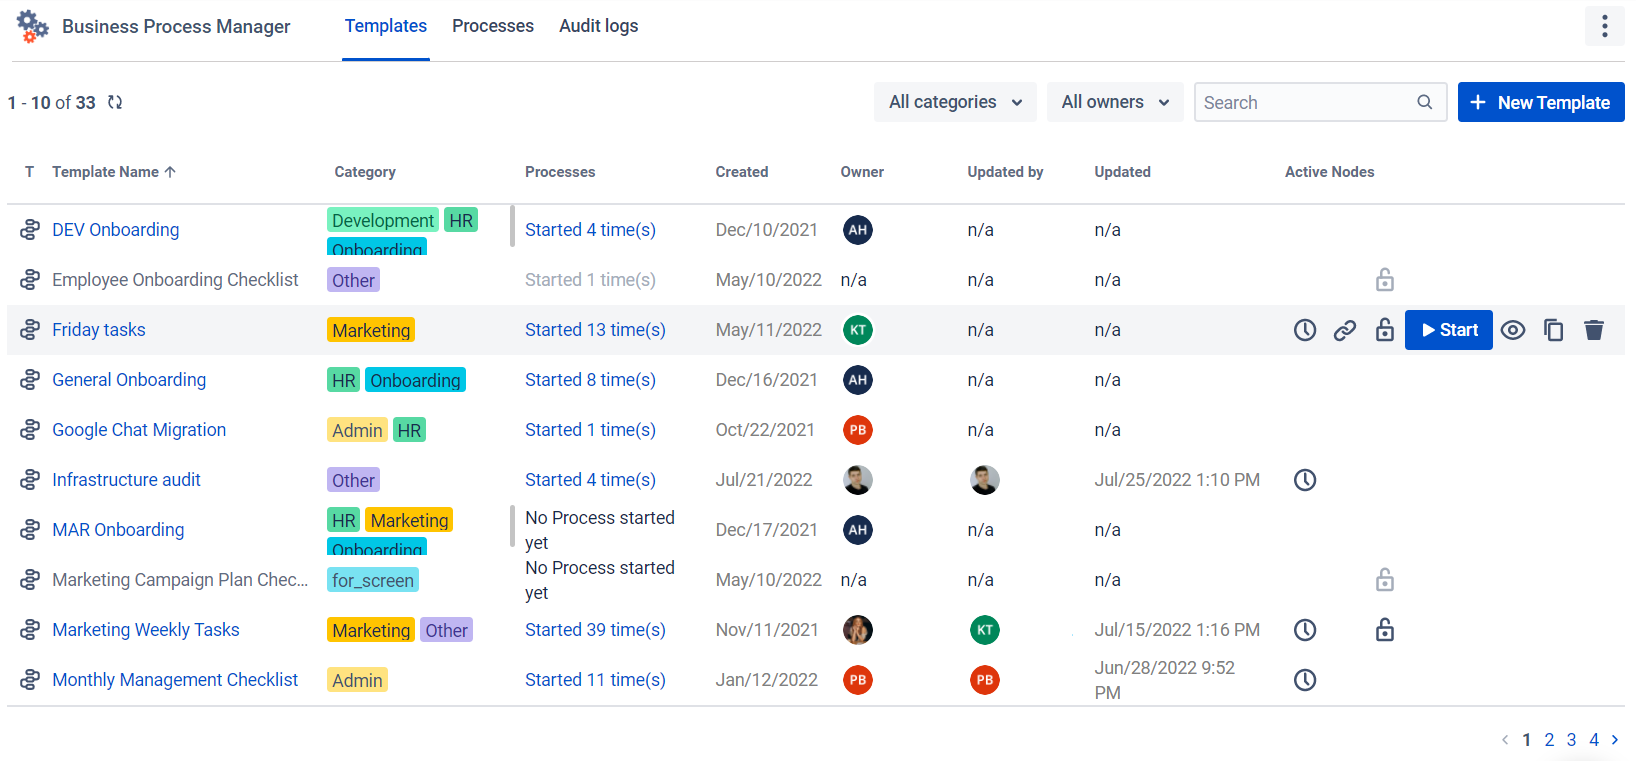
Task: Start the Friday tasks process
Action: (1449, 330)
